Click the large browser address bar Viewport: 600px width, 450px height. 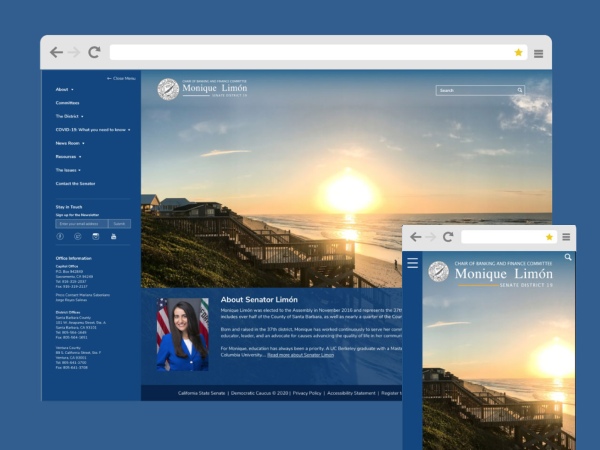318,52
